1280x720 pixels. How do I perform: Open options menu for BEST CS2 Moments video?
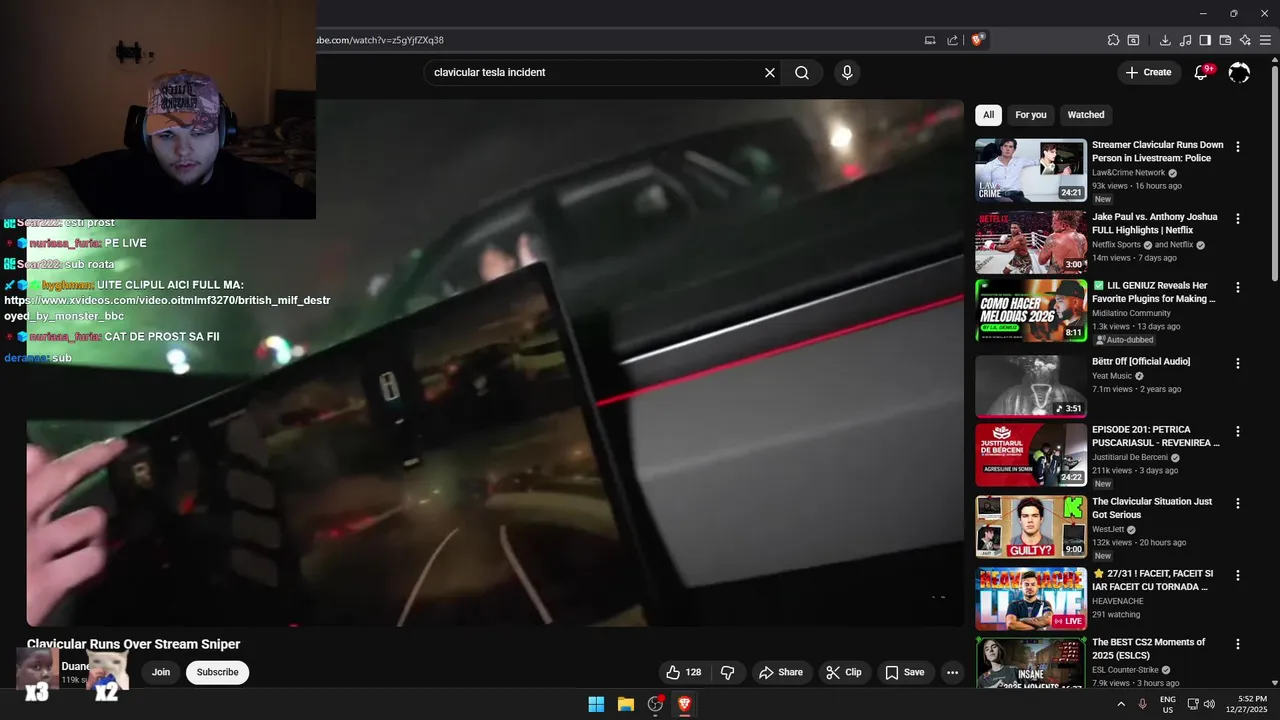[x=1238, y=644]
